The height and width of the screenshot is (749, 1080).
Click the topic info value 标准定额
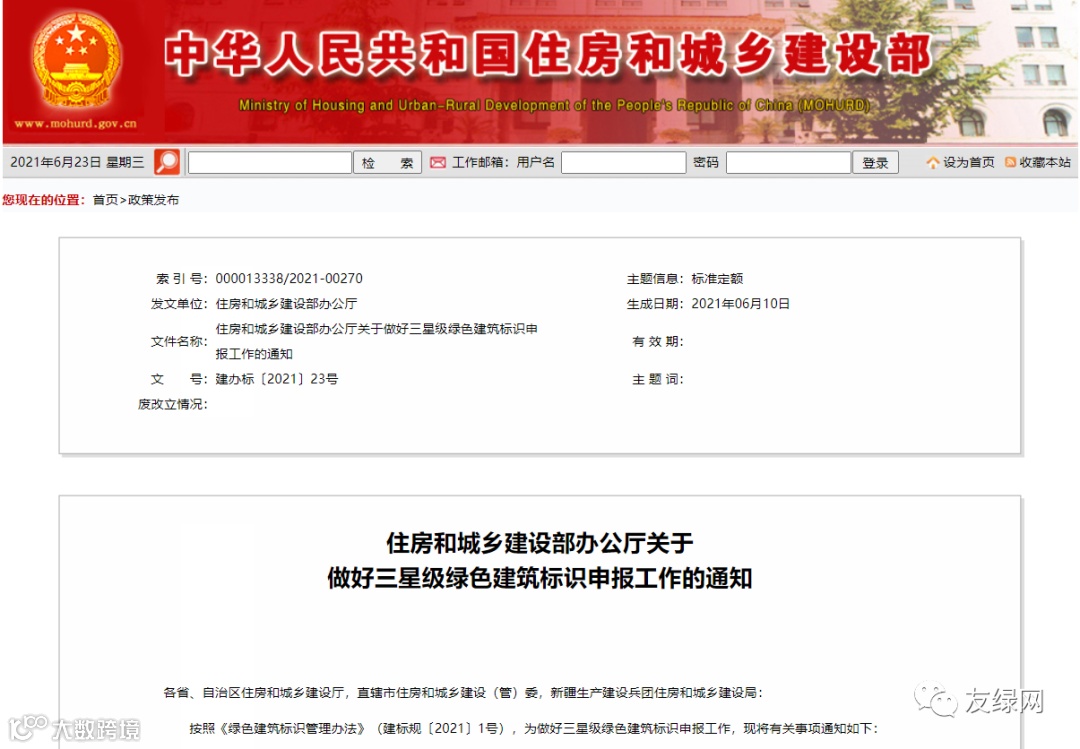[717, 278]
